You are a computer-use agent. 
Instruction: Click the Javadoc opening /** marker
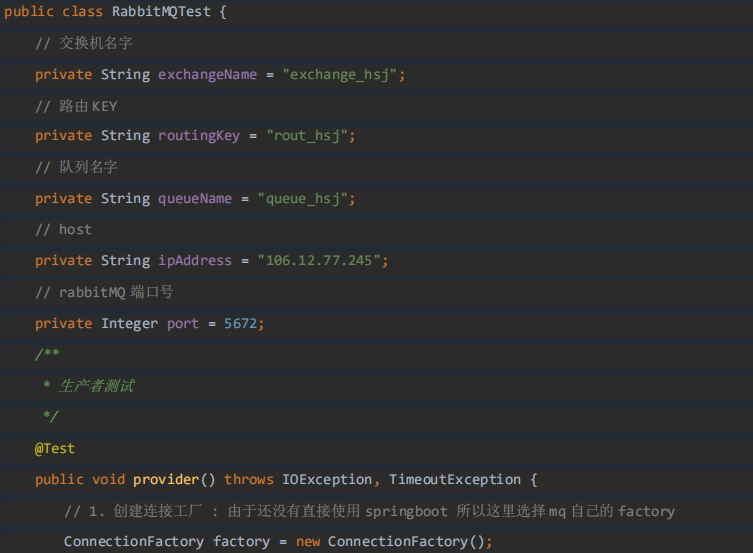tap(47, 354)
